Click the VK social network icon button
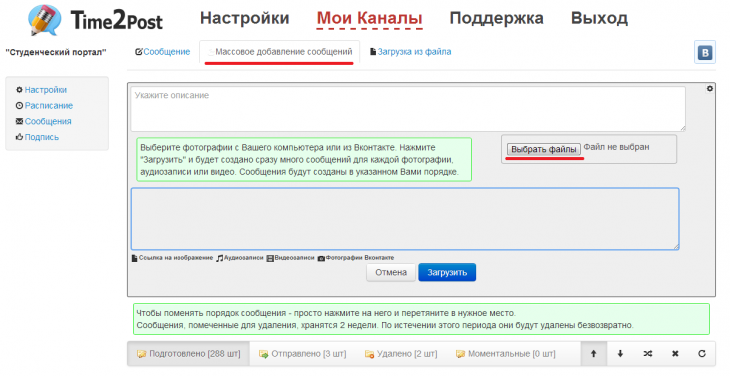The image size is (730, 376). 705,52
